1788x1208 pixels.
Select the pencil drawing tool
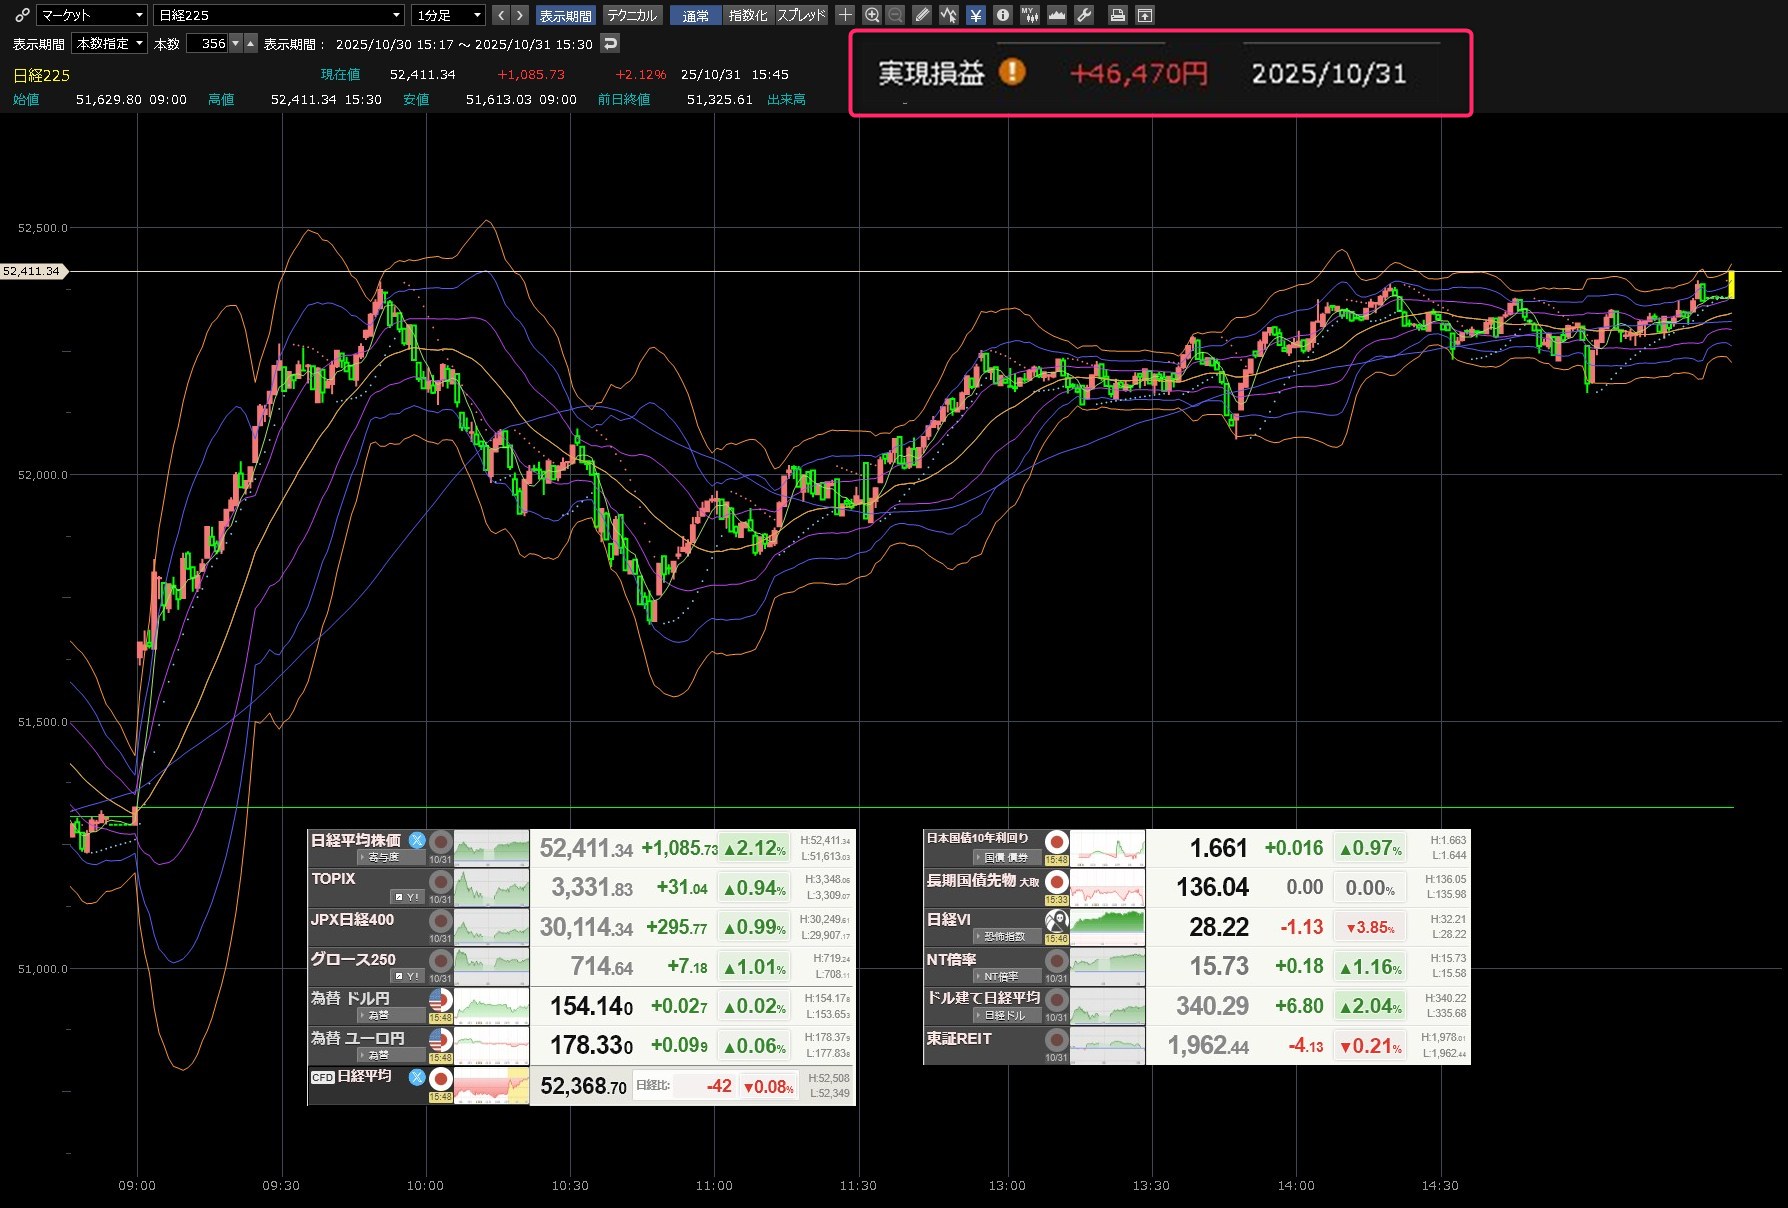click(x=922, y=15)
